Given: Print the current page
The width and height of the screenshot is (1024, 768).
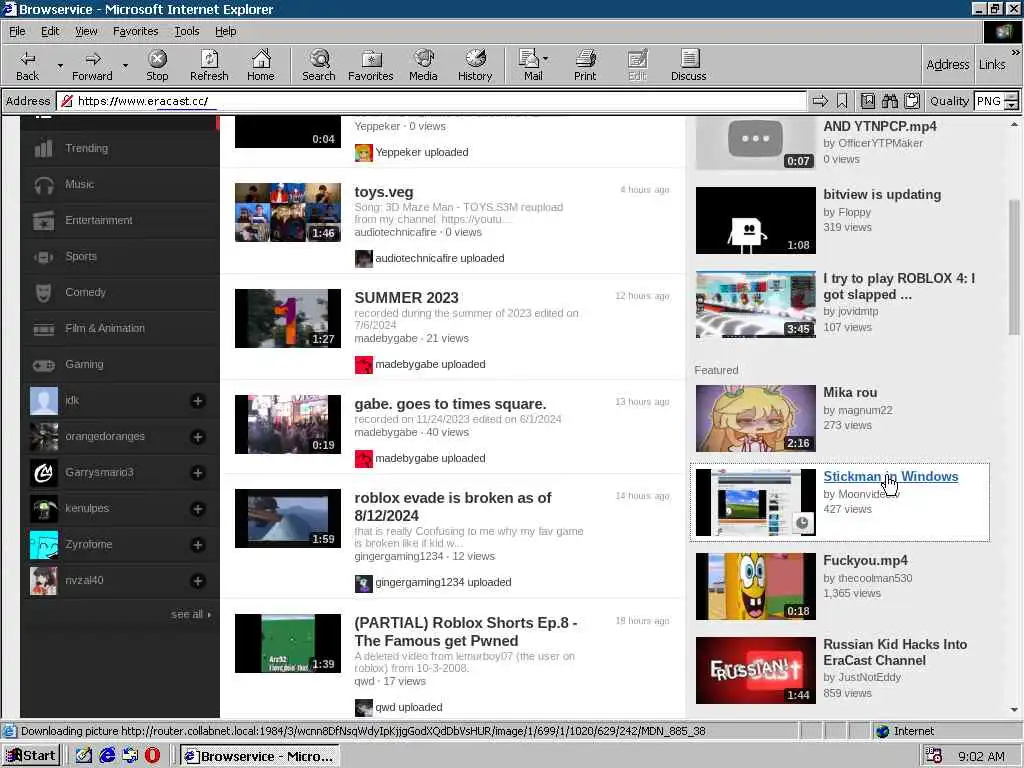Looking at the screenshot, I should (585, 65).
